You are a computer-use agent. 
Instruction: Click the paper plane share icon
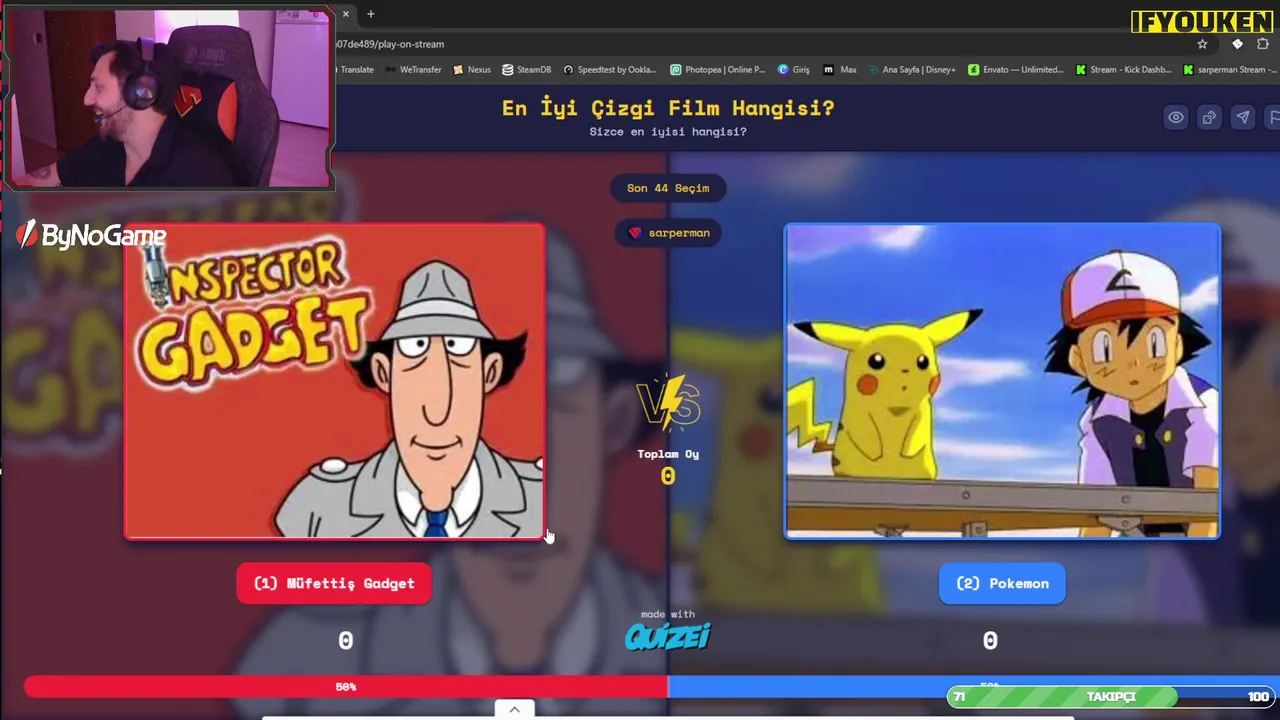coord(1242,117)
